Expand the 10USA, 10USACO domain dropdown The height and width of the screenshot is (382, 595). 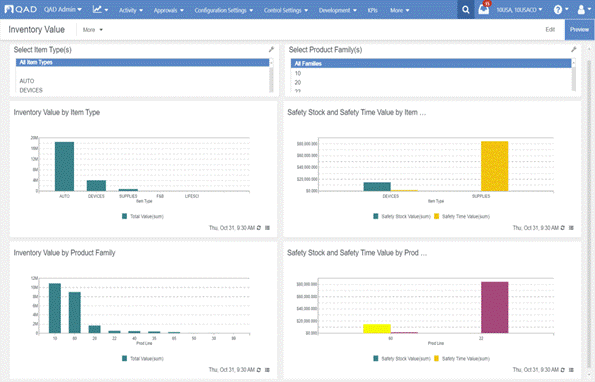[x=519, y=10]
